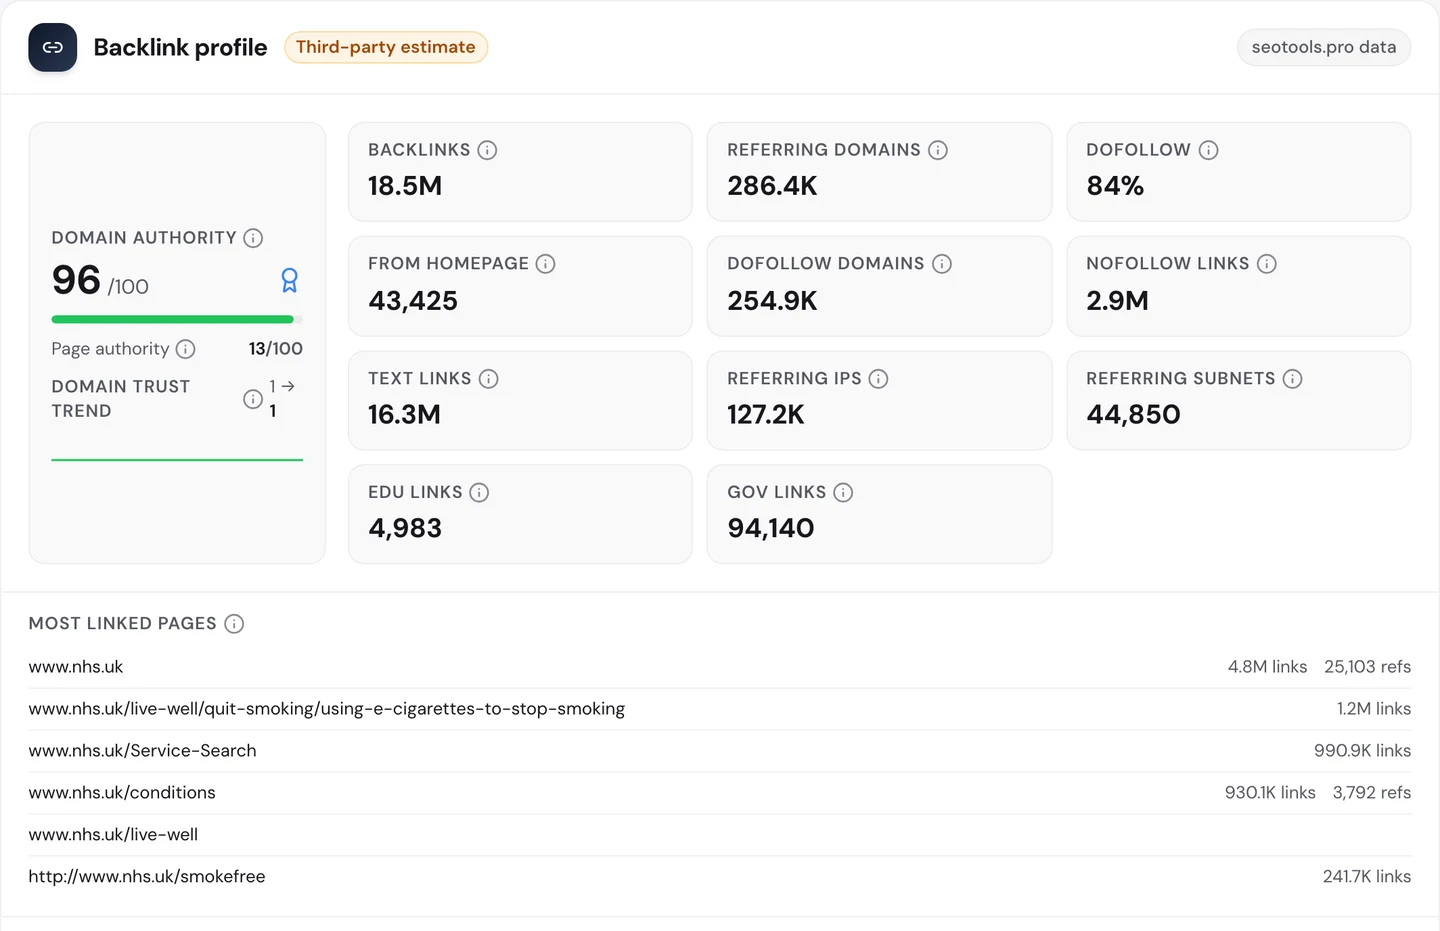Click the Text Links info icon

[x=489, y=379]
